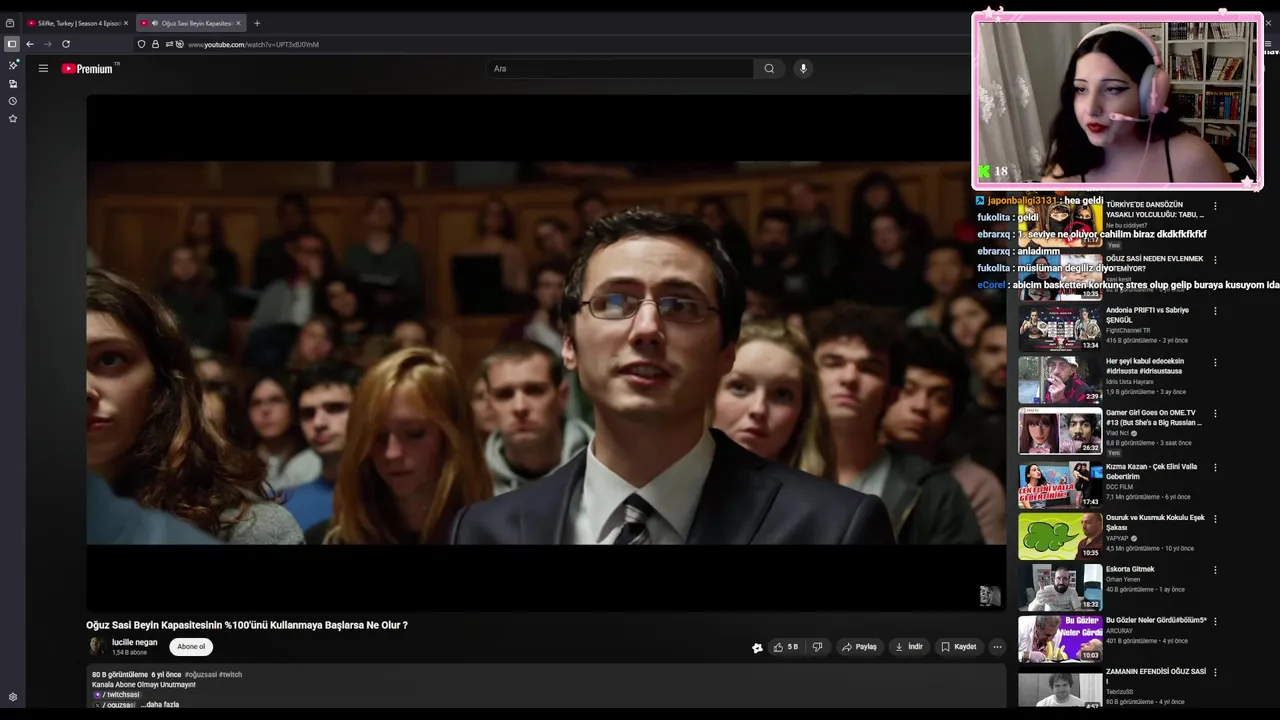The width and height of the screenshot is (1280, 720).
Task: Select the Oğuz Sasi Beyin Kapasitesi tab
Action: tap(190, 23)
